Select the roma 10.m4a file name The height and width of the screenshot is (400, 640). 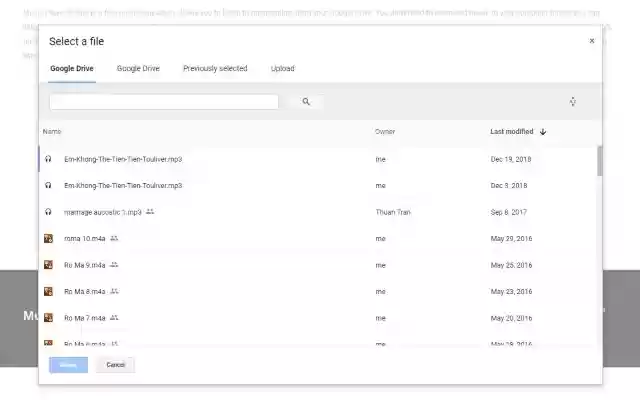click(x=84, y=239)
